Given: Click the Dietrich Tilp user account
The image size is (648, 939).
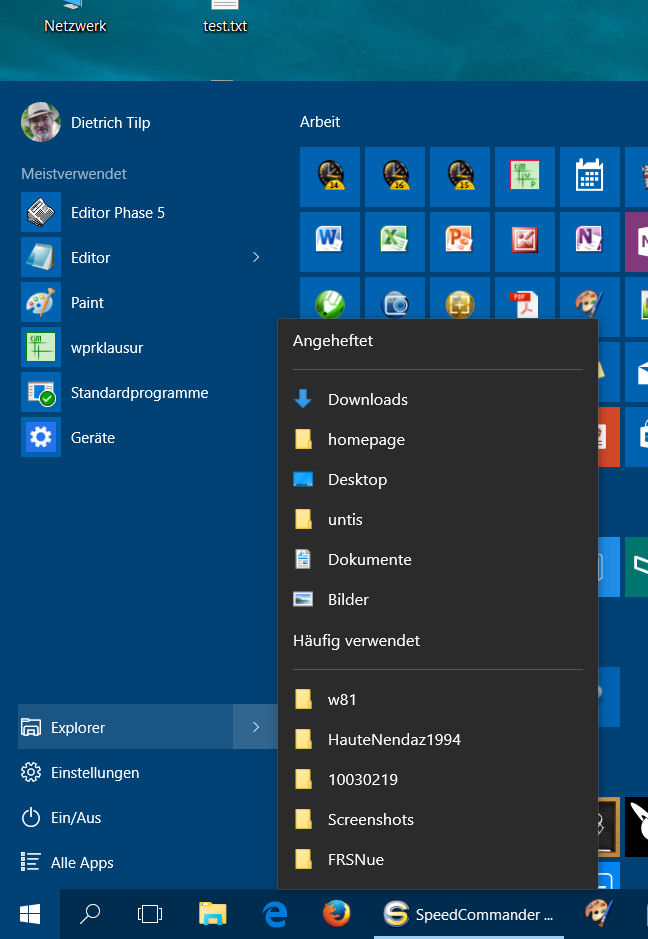Looking at the screenshot, I should [x=110, y=123].
